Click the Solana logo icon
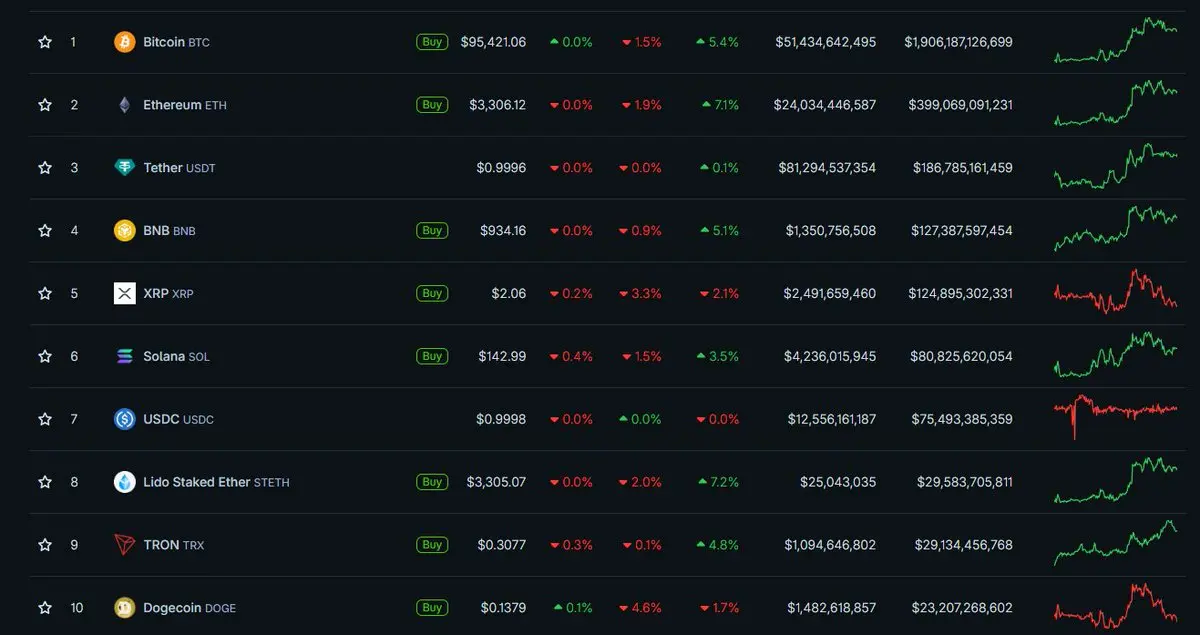Screen dimensions: 1200x635 (x=124, y=356)
